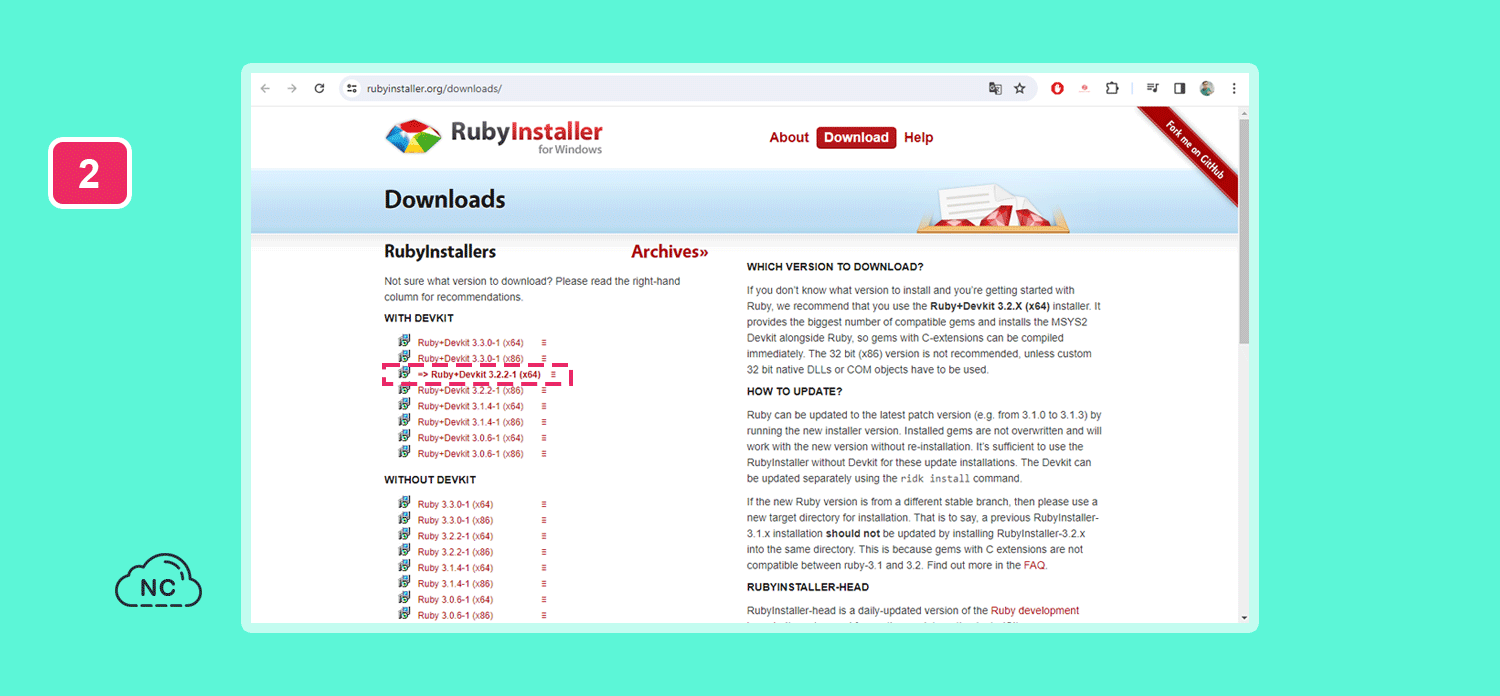1500x696 pixels.
Task: Download Ruby+Devkit 3.0.6-1 (x86)
Action: [x=471, y=454]
